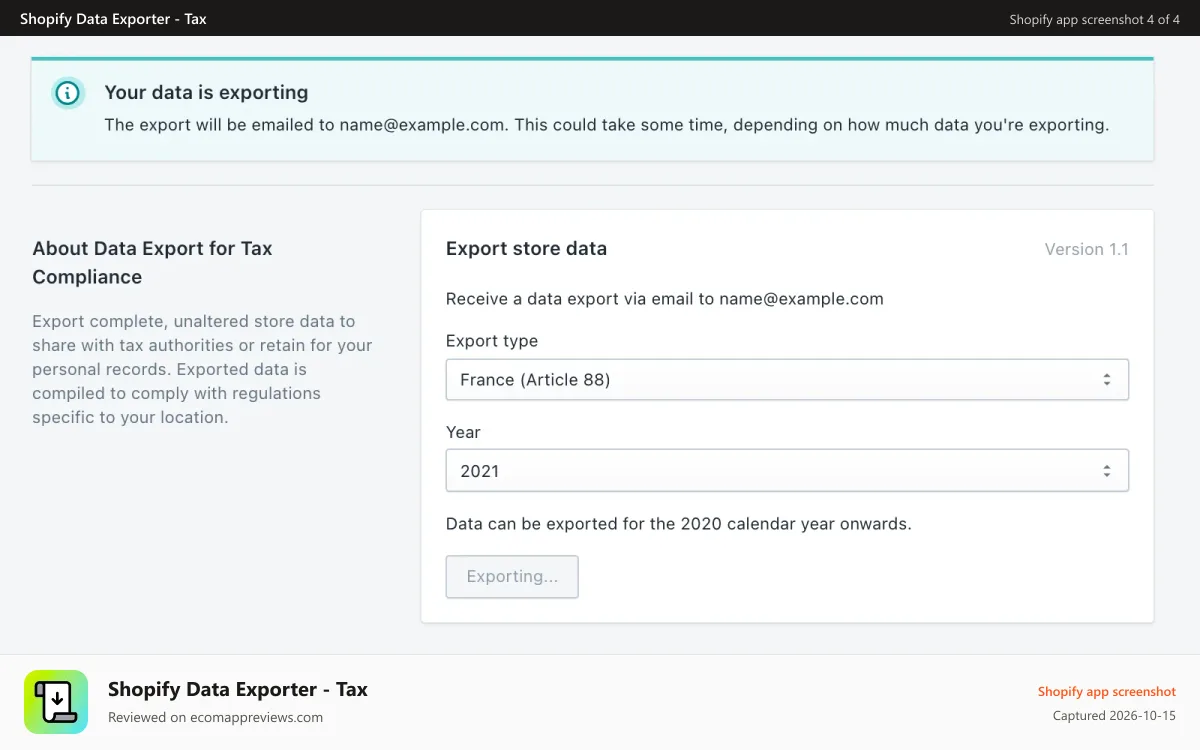Click 'Reviewed on ecomappreviews.com' text

[215, 717]
